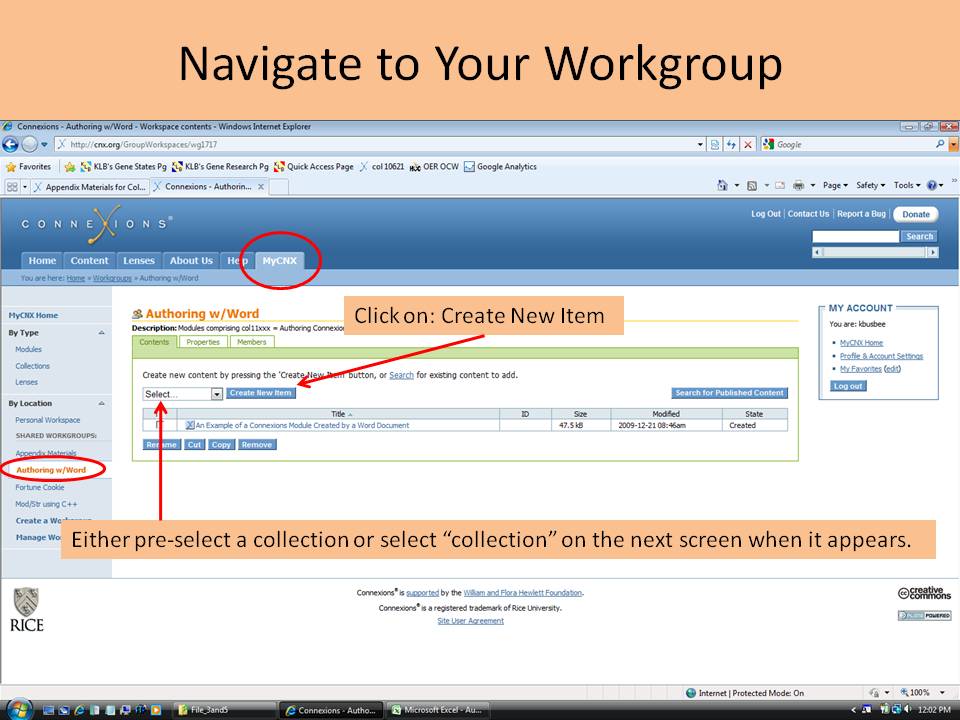Click the Rice University logo

[27, 609]
